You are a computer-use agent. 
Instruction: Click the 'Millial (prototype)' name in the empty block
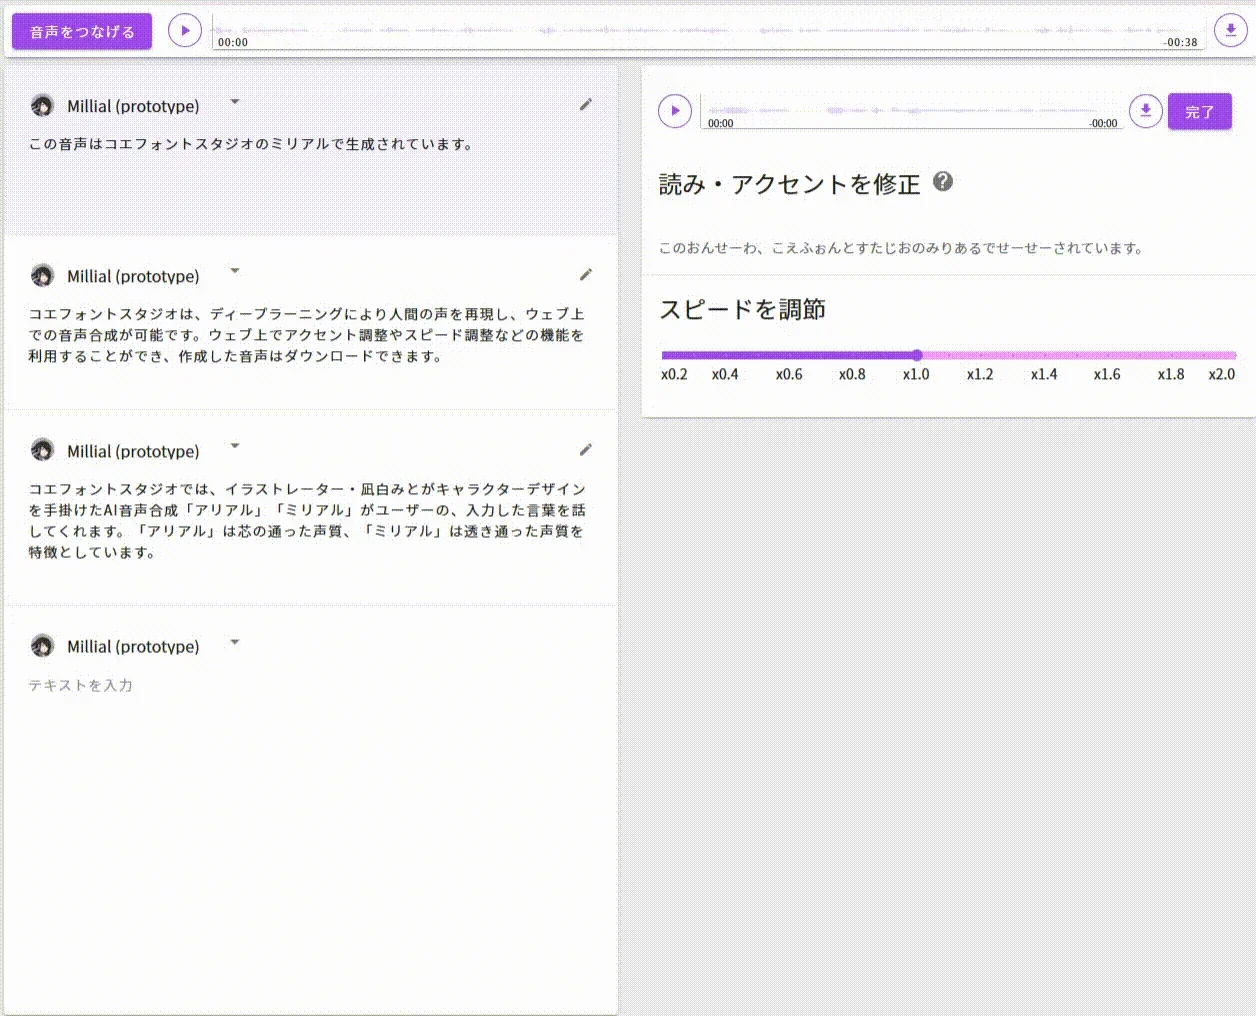coord(133,646)
